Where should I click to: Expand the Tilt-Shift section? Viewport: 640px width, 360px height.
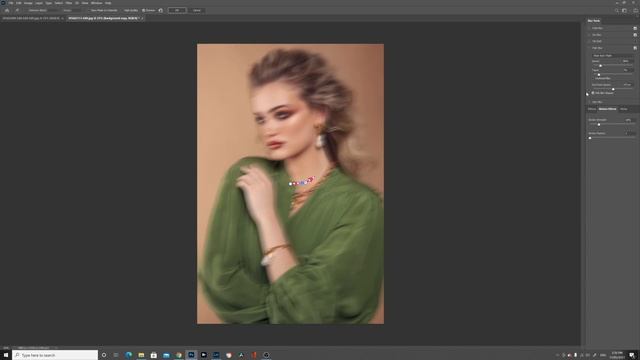pos(589,41)
